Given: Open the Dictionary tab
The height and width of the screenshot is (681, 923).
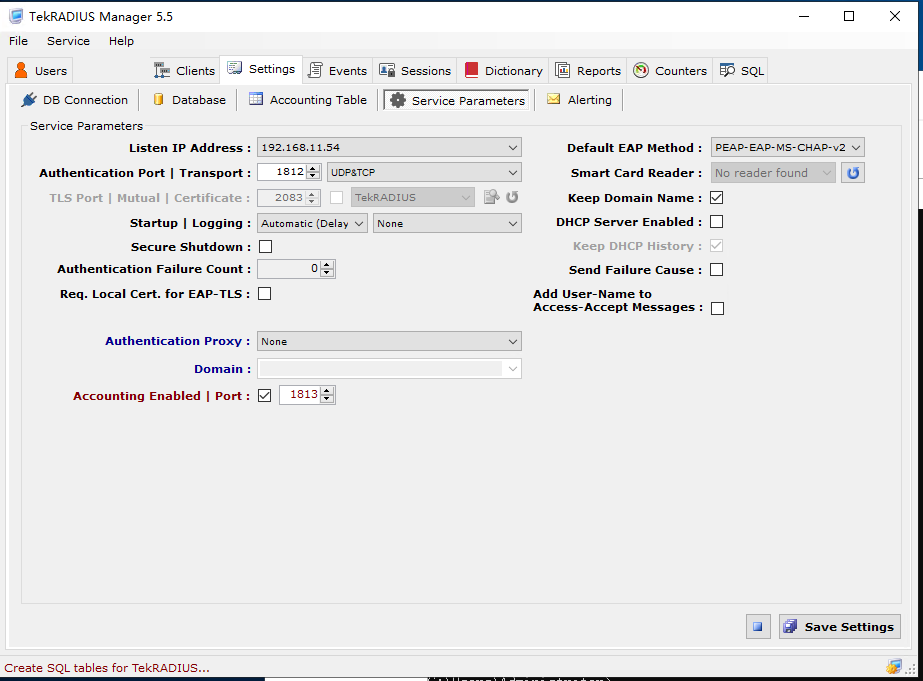Looking at the screenshot, I should pos(503,71).
